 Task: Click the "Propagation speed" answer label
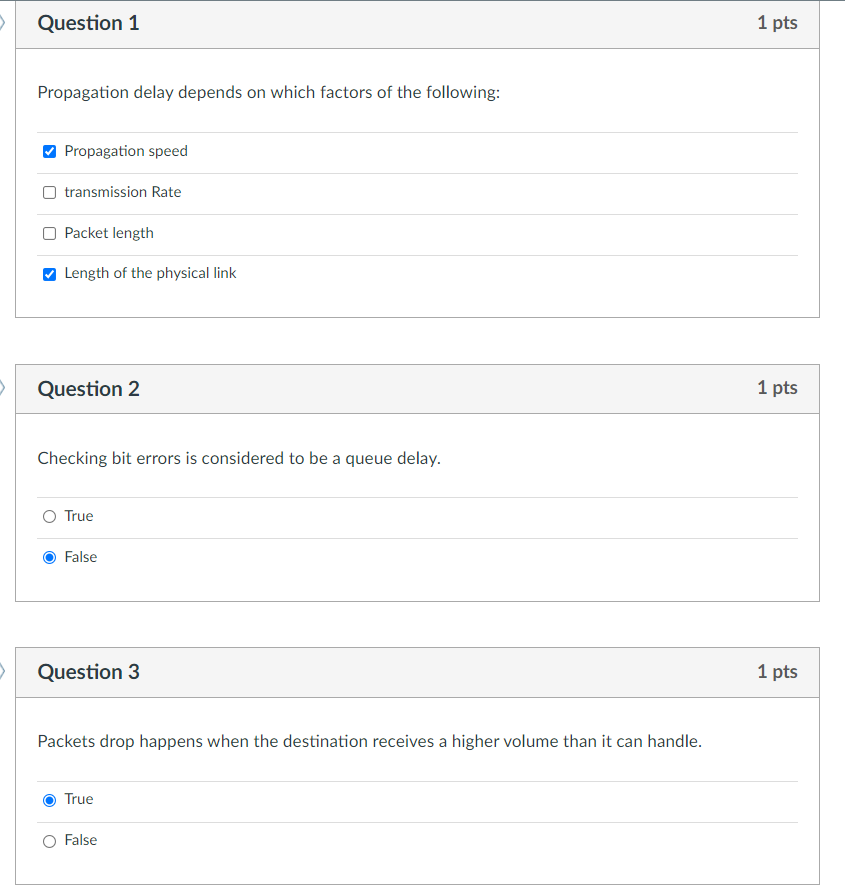coord(125,151)
